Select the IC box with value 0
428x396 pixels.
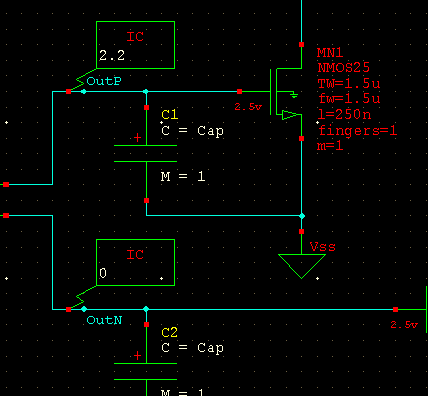pos(135,262)
